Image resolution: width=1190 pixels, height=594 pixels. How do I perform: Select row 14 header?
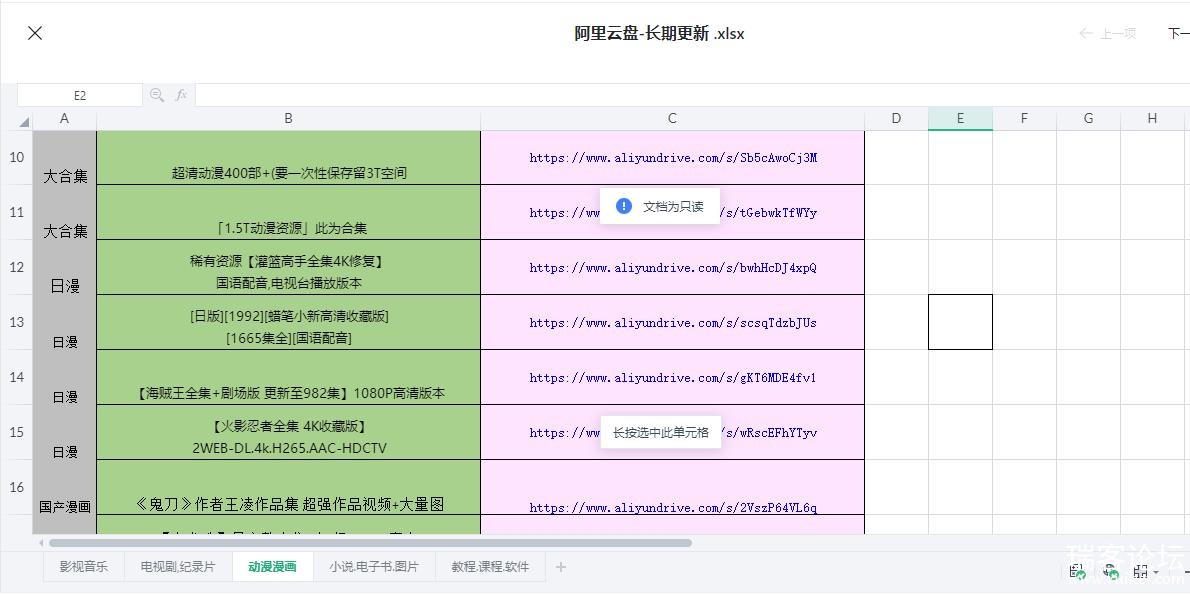tap(16, 377)
